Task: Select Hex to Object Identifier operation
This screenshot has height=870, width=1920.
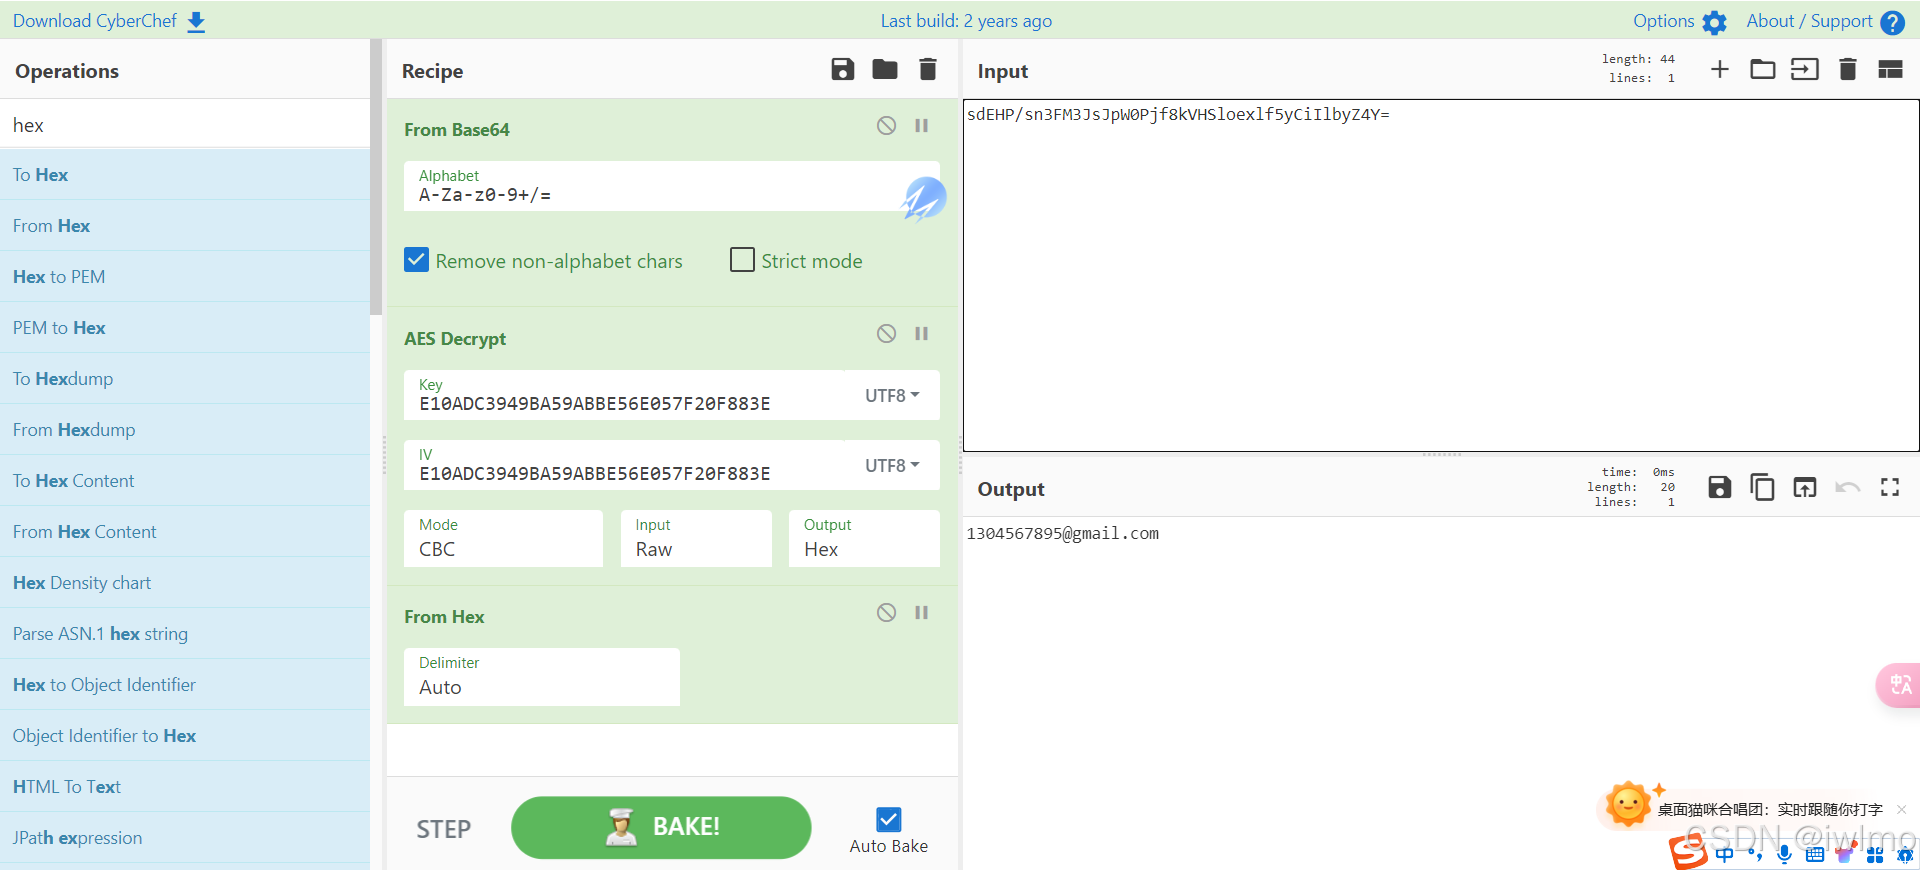Action: click(x=185, y=685)
